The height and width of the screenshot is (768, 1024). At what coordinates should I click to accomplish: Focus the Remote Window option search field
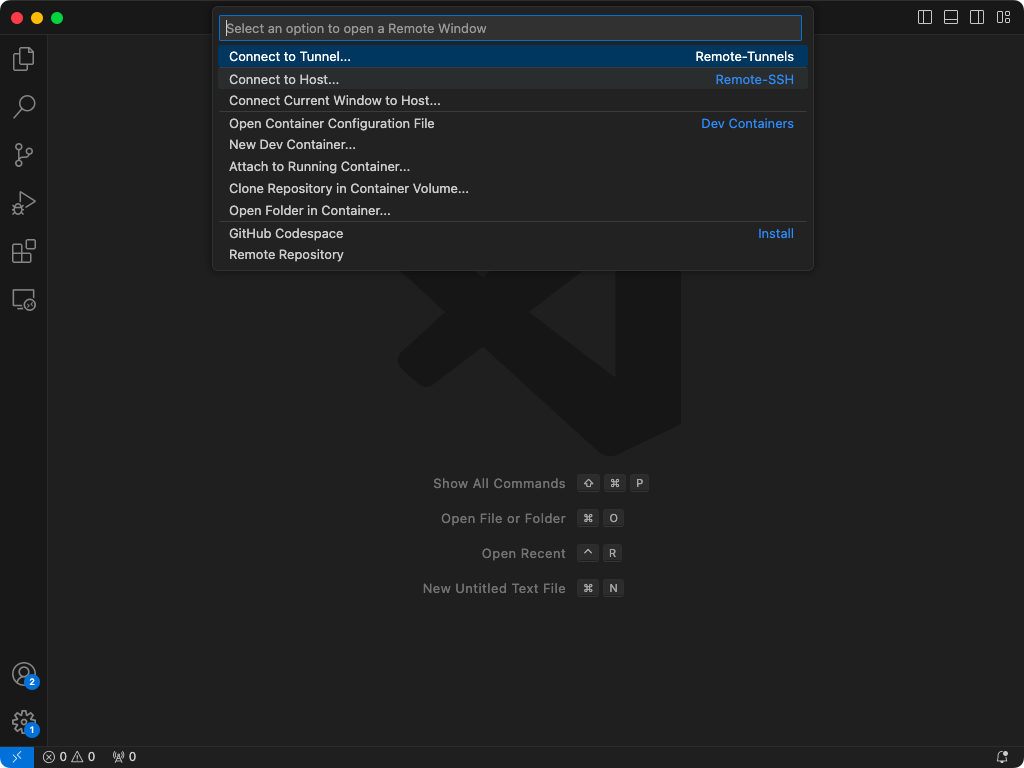point(510,28)
